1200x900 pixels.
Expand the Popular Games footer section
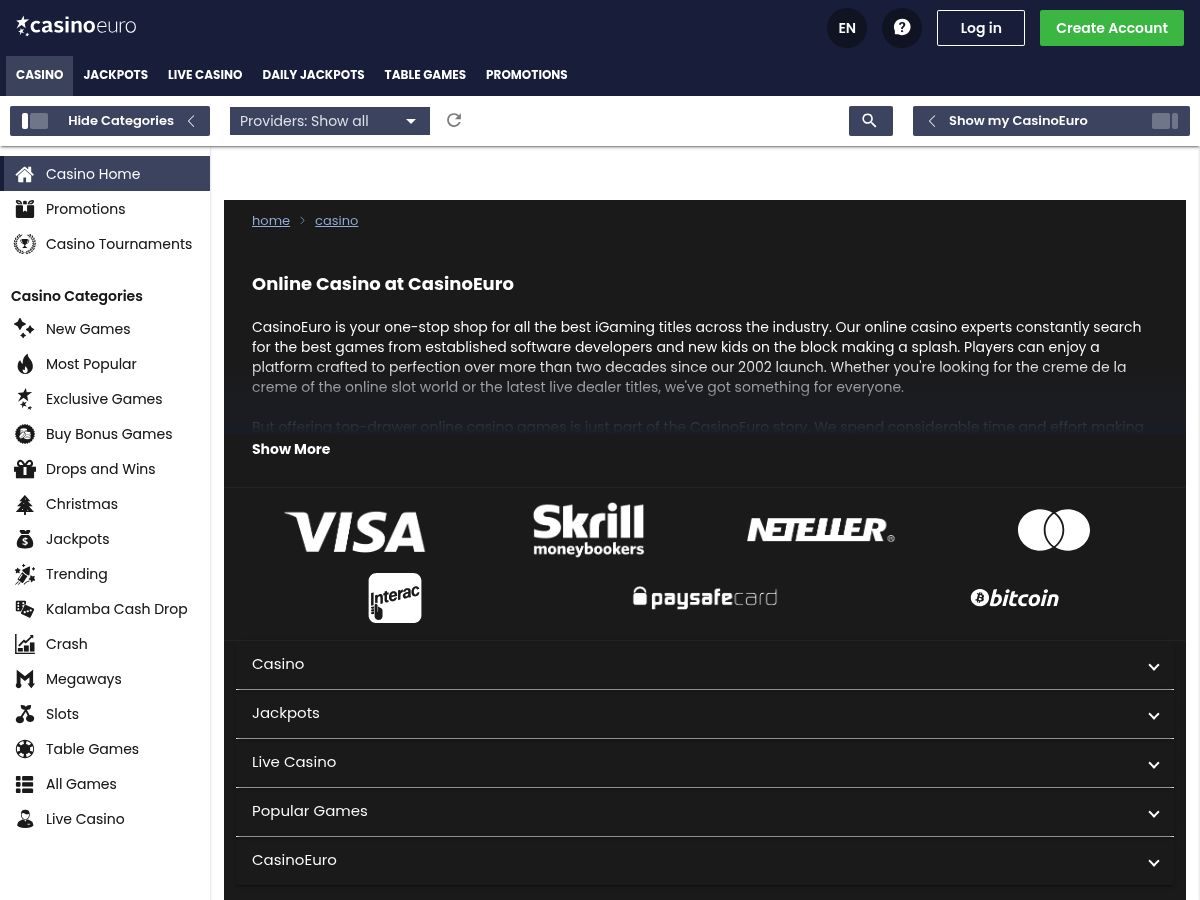coord(705,812)
